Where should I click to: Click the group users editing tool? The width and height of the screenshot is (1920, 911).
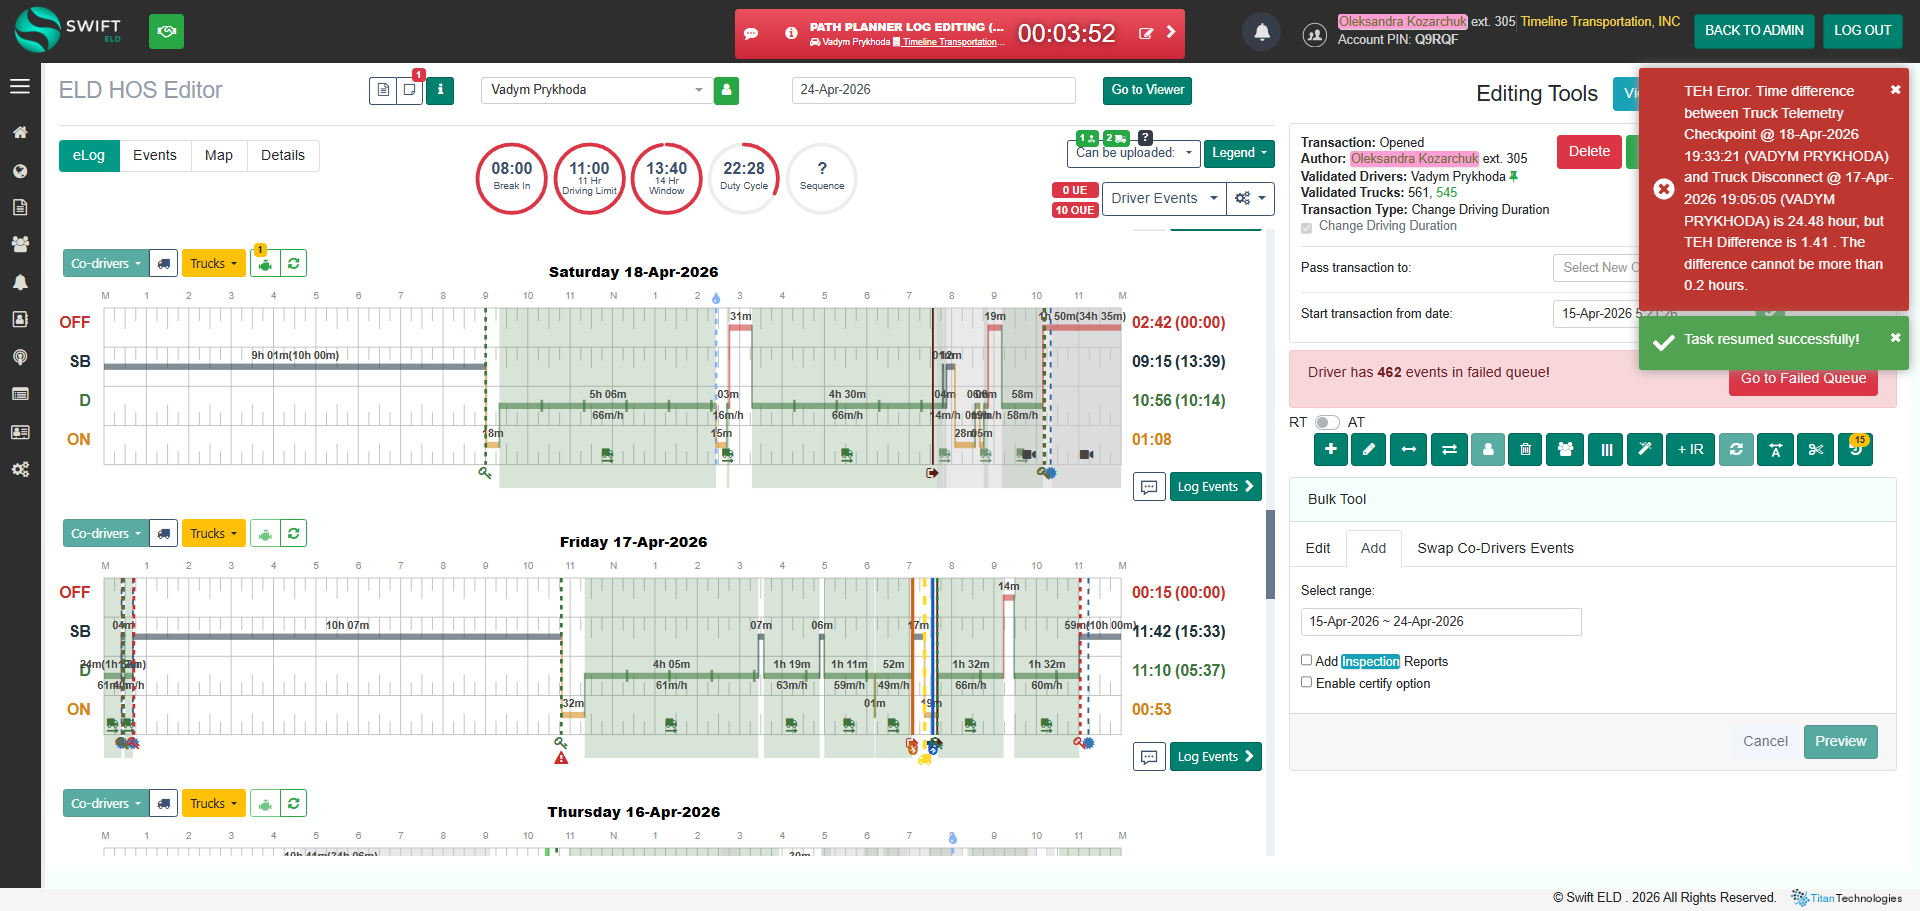tap(1565, 450)
